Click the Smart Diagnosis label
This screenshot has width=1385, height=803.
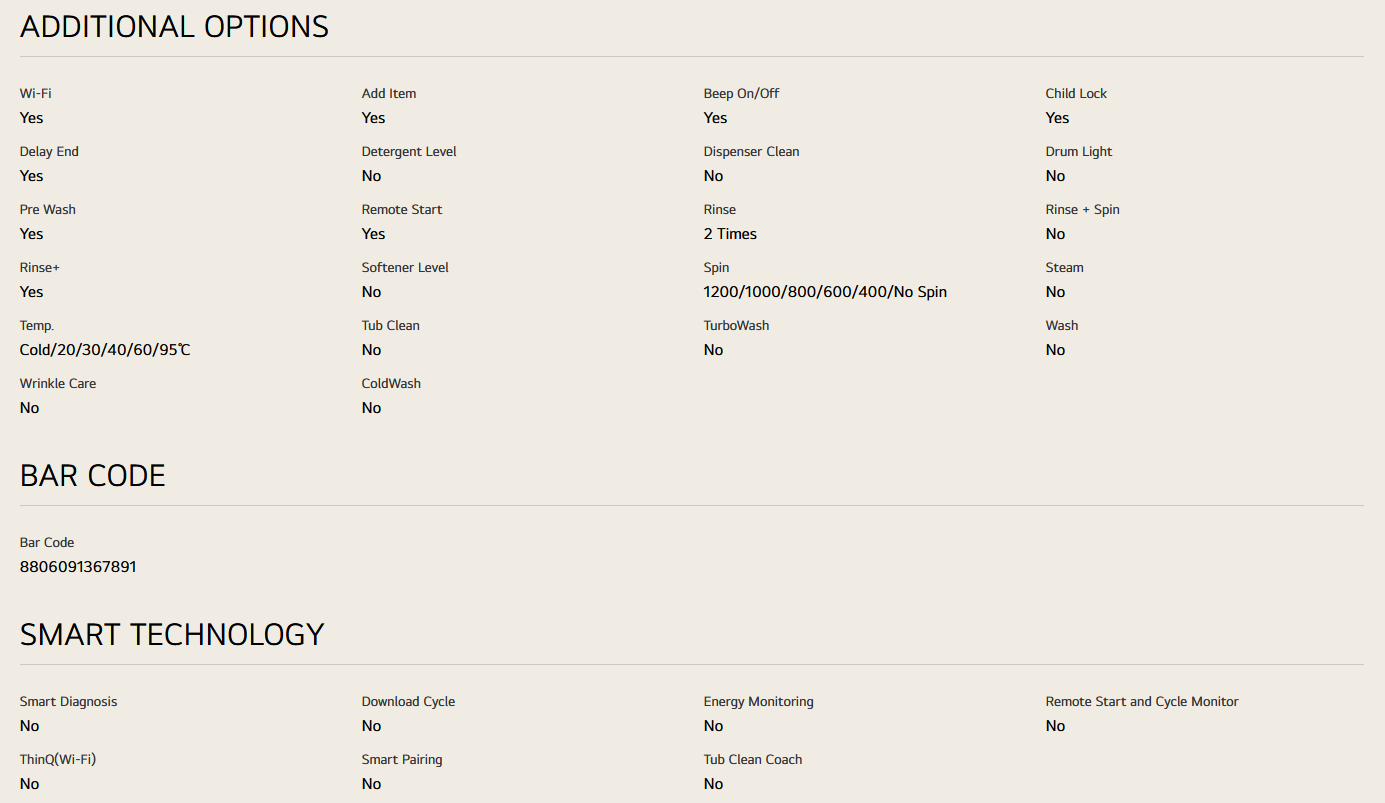tap(68, 702)
